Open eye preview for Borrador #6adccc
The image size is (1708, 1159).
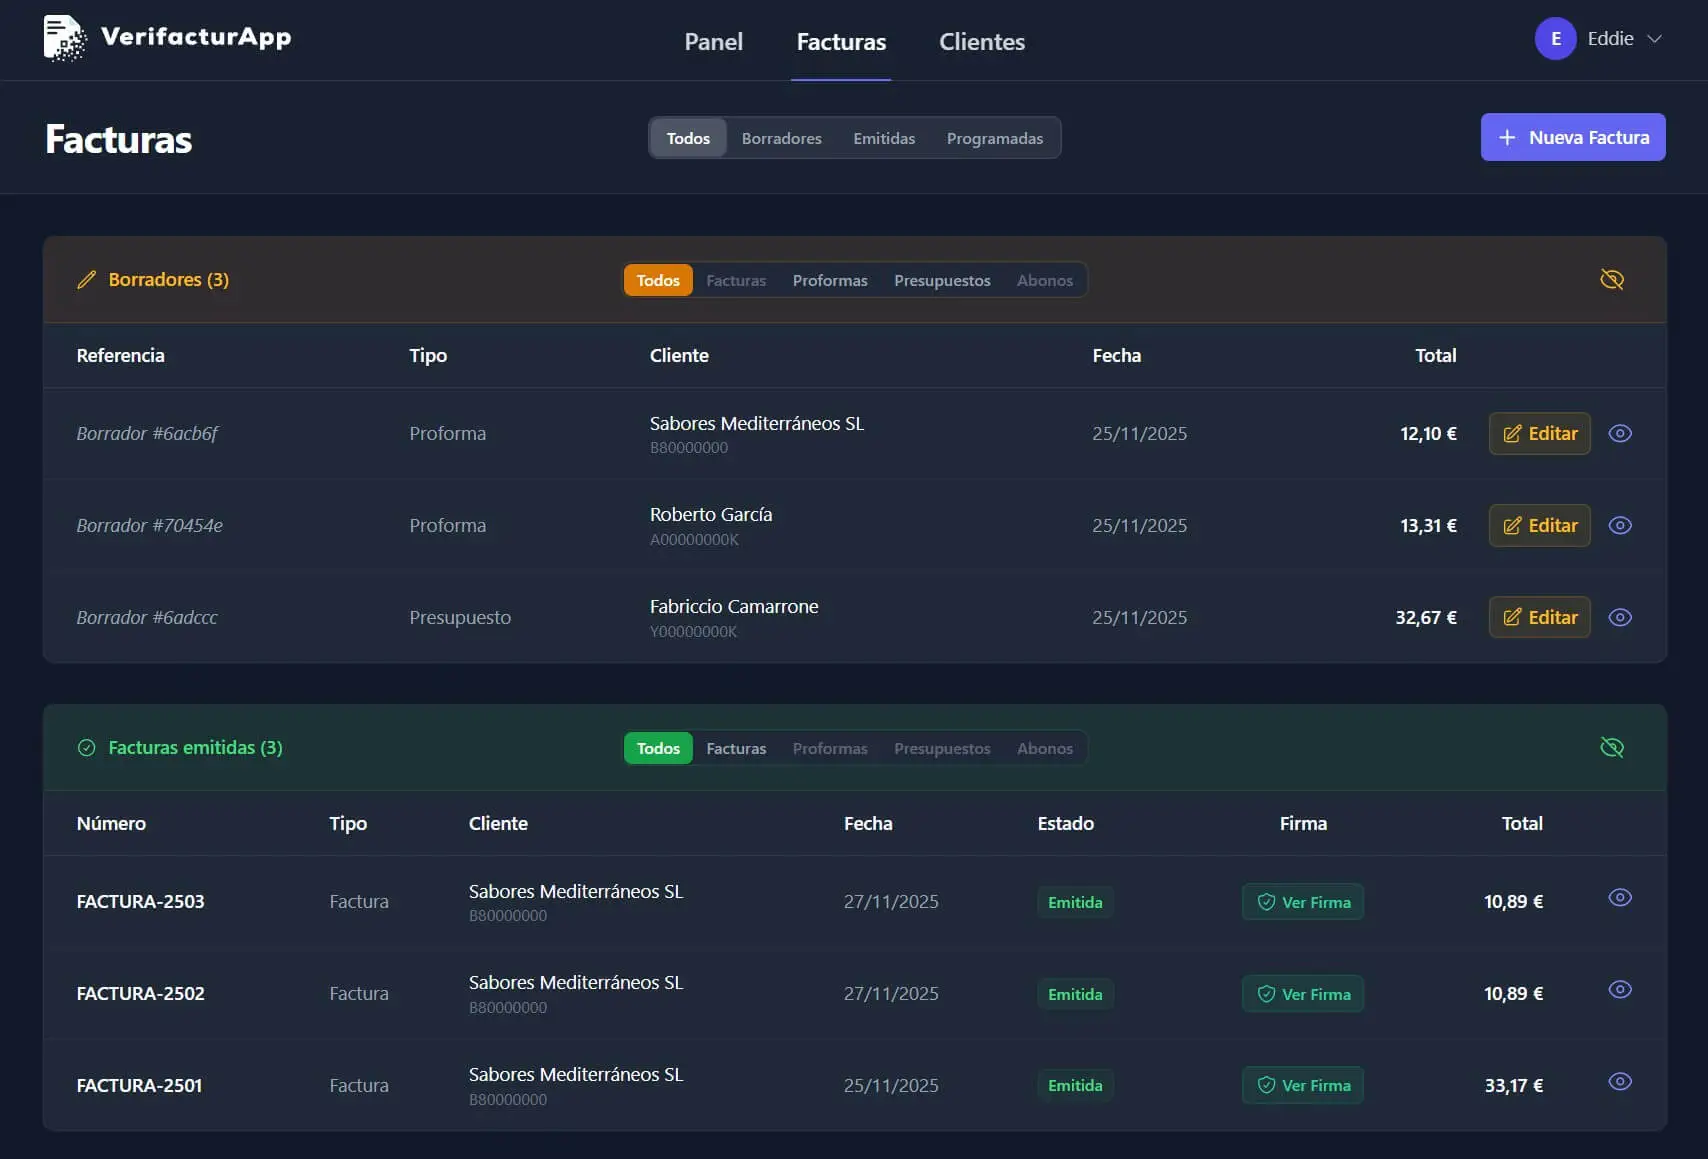pyautogui.click(x=1620, y=617)
